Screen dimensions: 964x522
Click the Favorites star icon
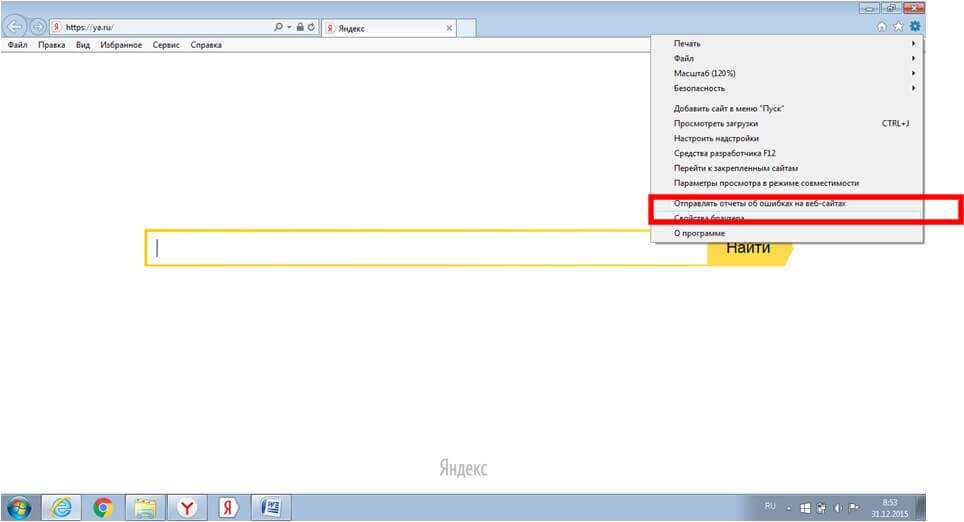[x=898, y=27]
